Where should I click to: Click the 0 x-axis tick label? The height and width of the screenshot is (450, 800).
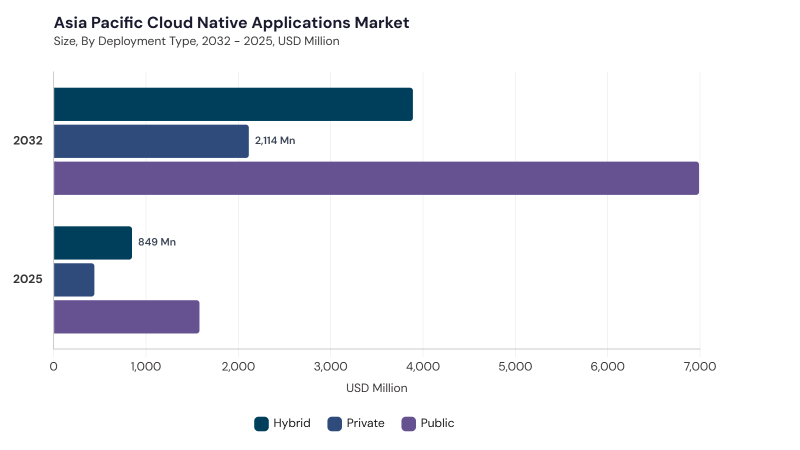point(54,366)
